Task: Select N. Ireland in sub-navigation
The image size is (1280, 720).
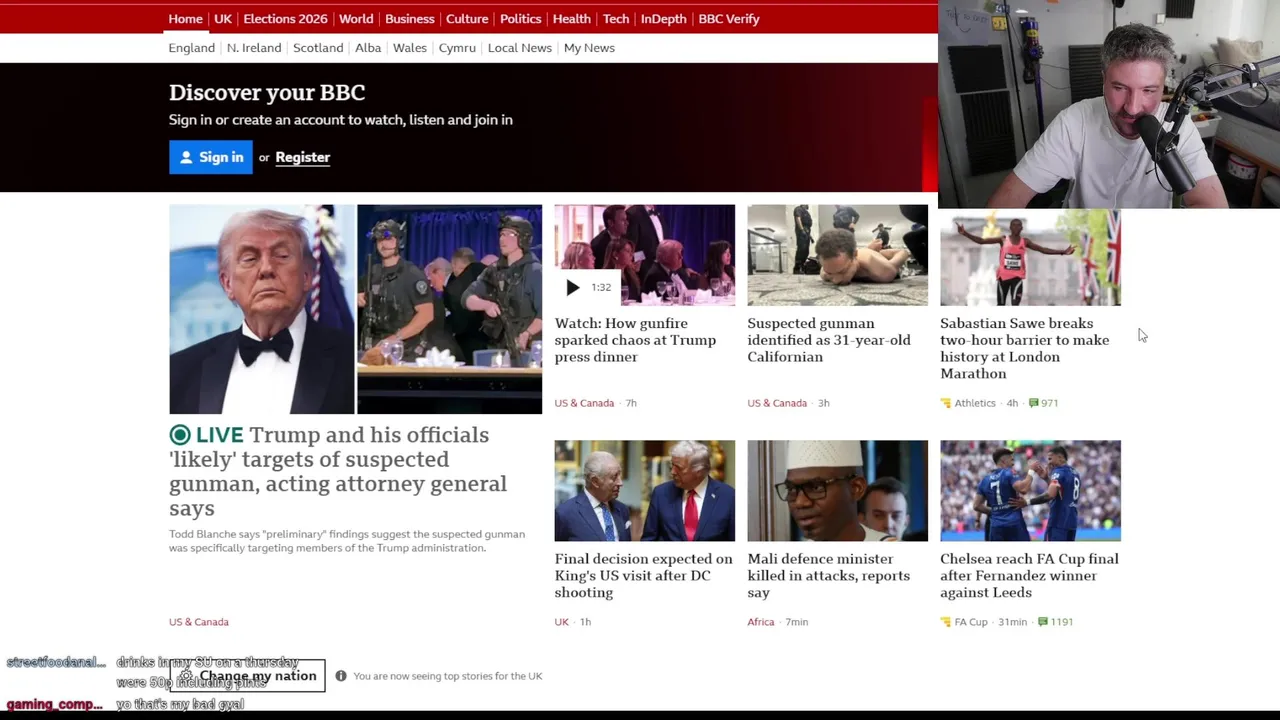Action: point(254,48)
